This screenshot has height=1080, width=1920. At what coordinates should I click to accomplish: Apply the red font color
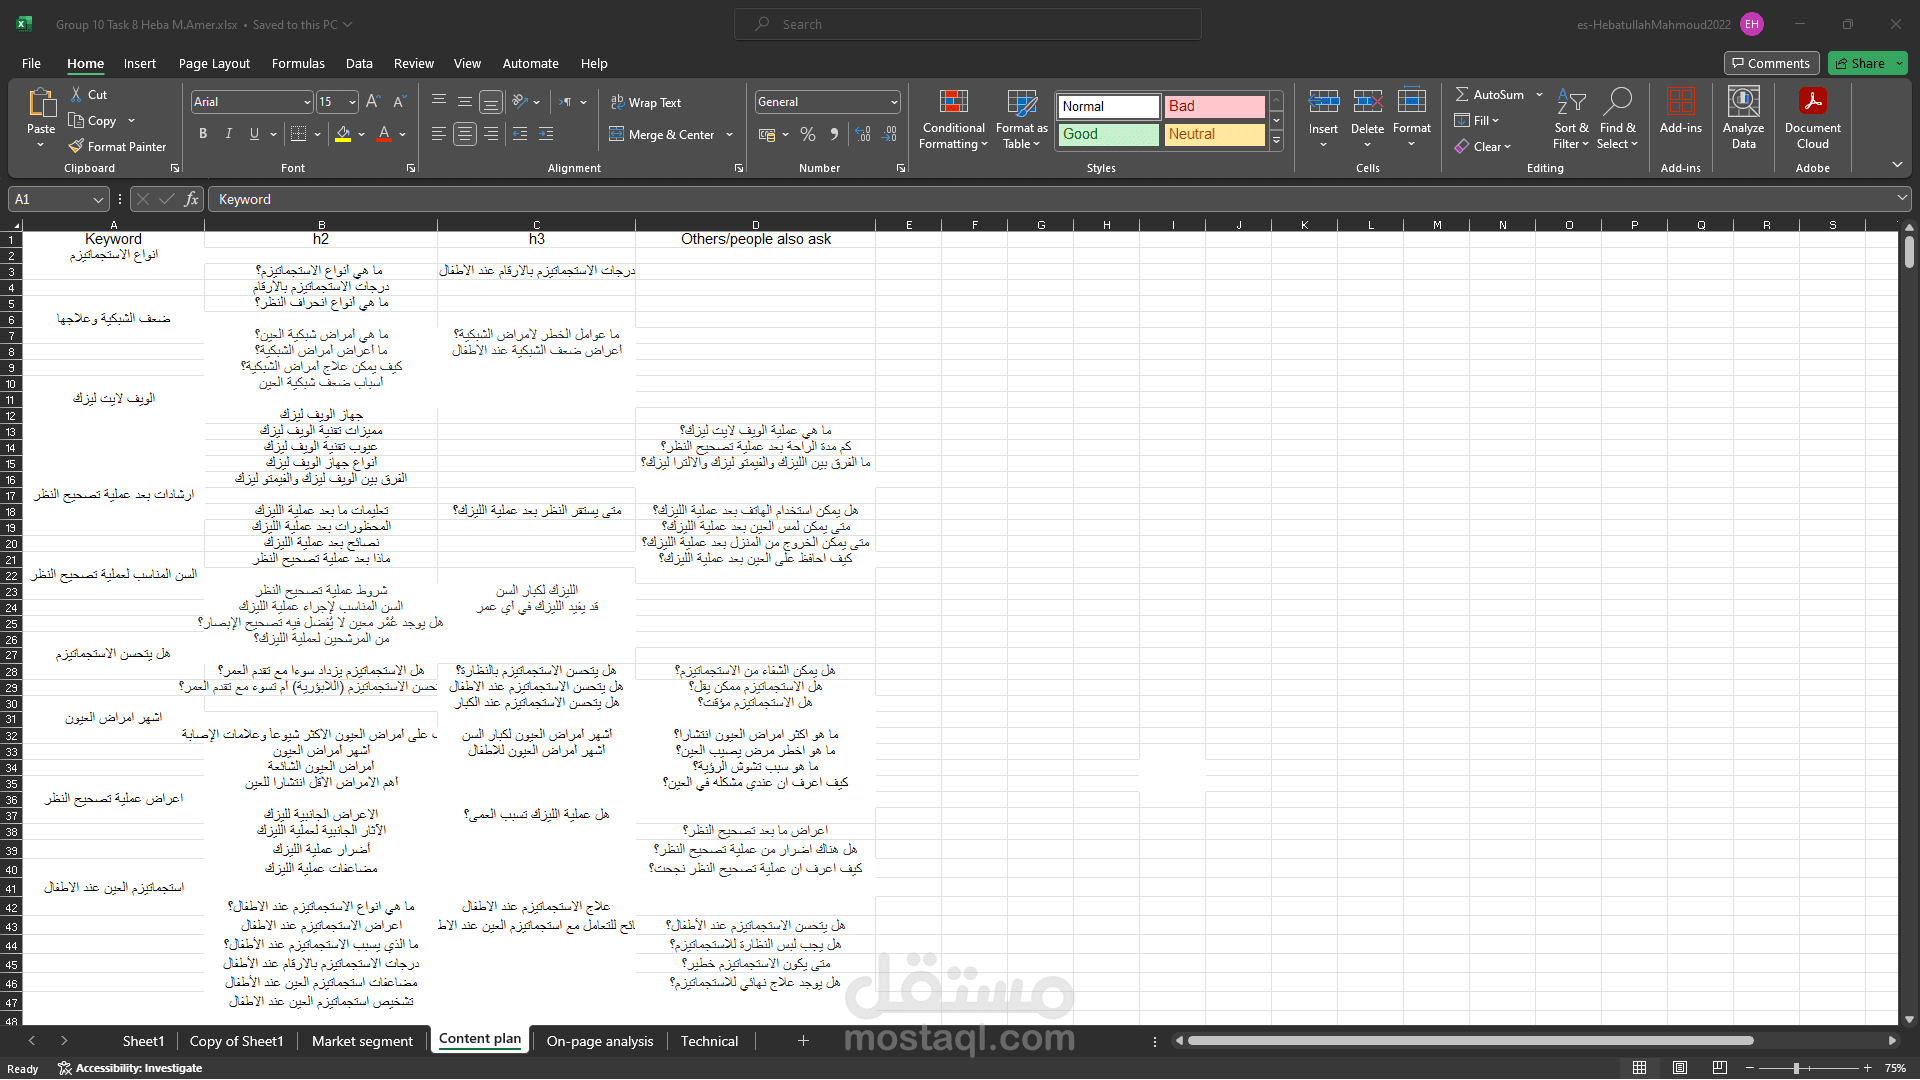tap(384, 134)
